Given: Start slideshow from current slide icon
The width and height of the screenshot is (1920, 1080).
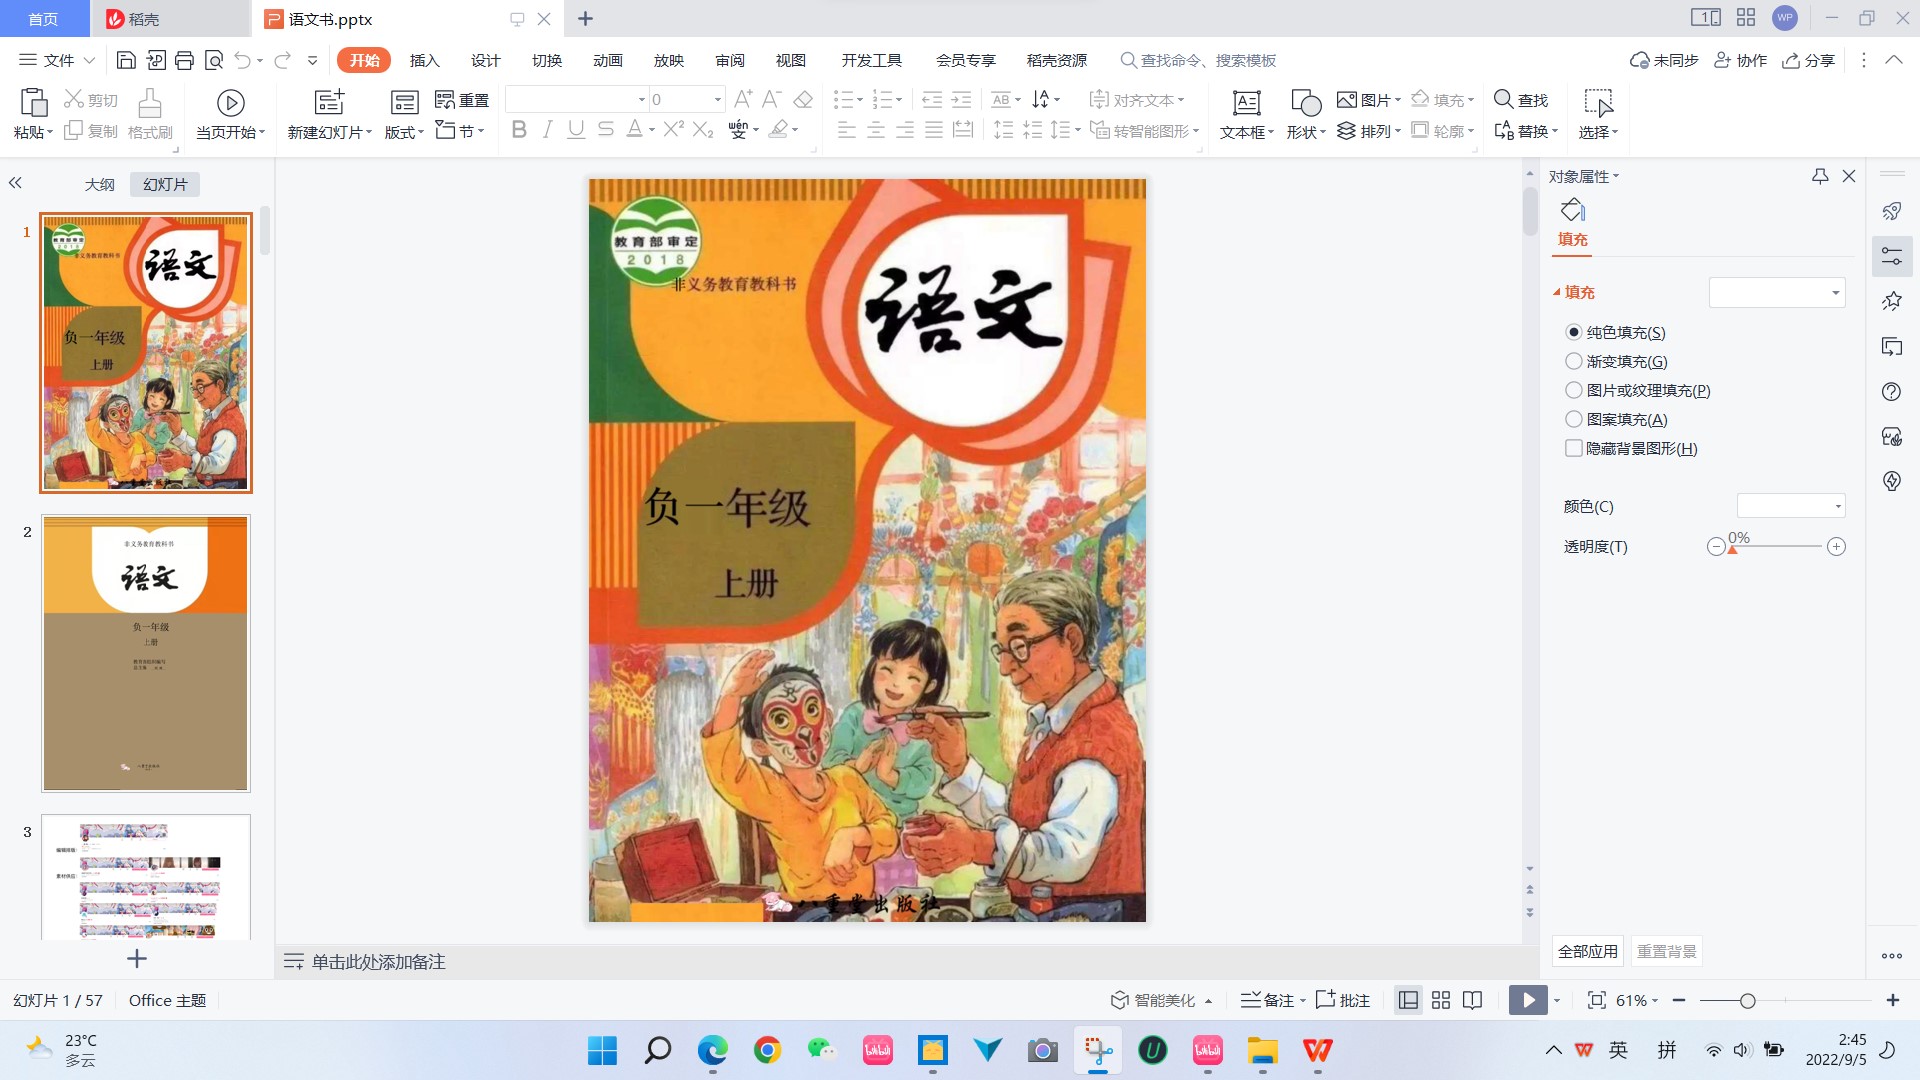Looking at the screenshot, I should click(x=231, y=102).
